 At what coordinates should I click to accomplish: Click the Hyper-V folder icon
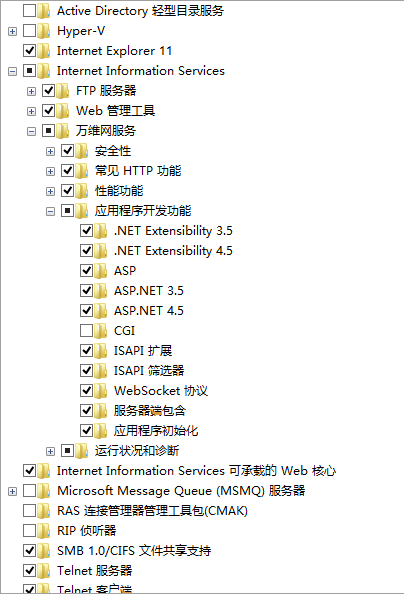point(44,31)
